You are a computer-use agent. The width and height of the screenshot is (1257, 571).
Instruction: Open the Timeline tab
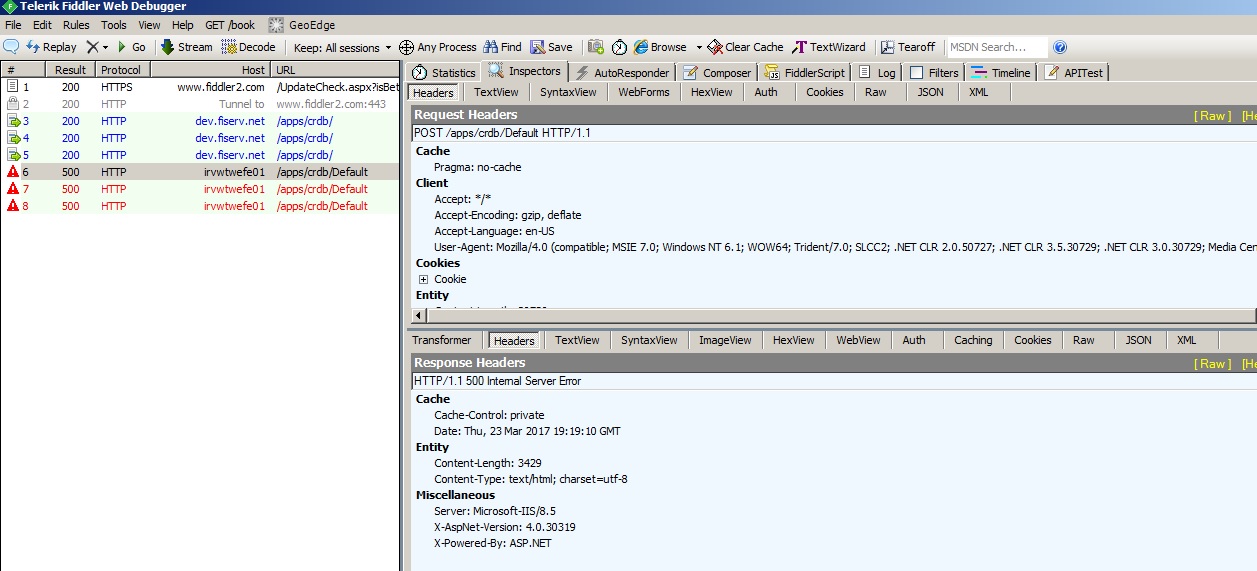tap(1000, 72)
